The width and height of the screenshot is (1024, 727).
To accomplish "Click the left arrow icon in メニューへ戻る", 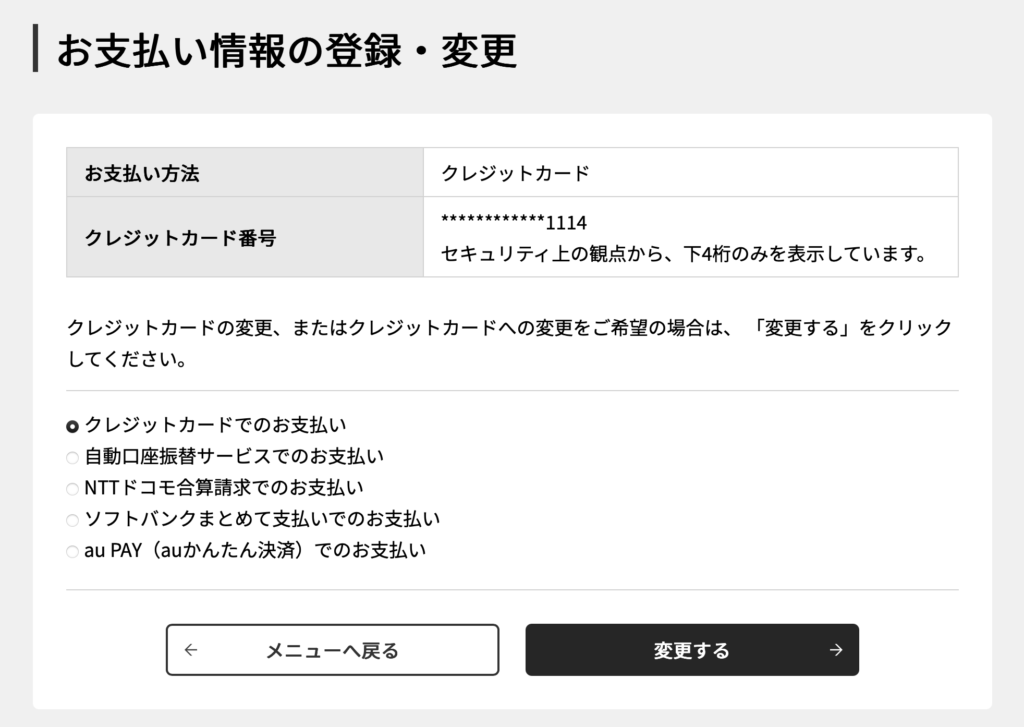I will [x=191, y=650].
